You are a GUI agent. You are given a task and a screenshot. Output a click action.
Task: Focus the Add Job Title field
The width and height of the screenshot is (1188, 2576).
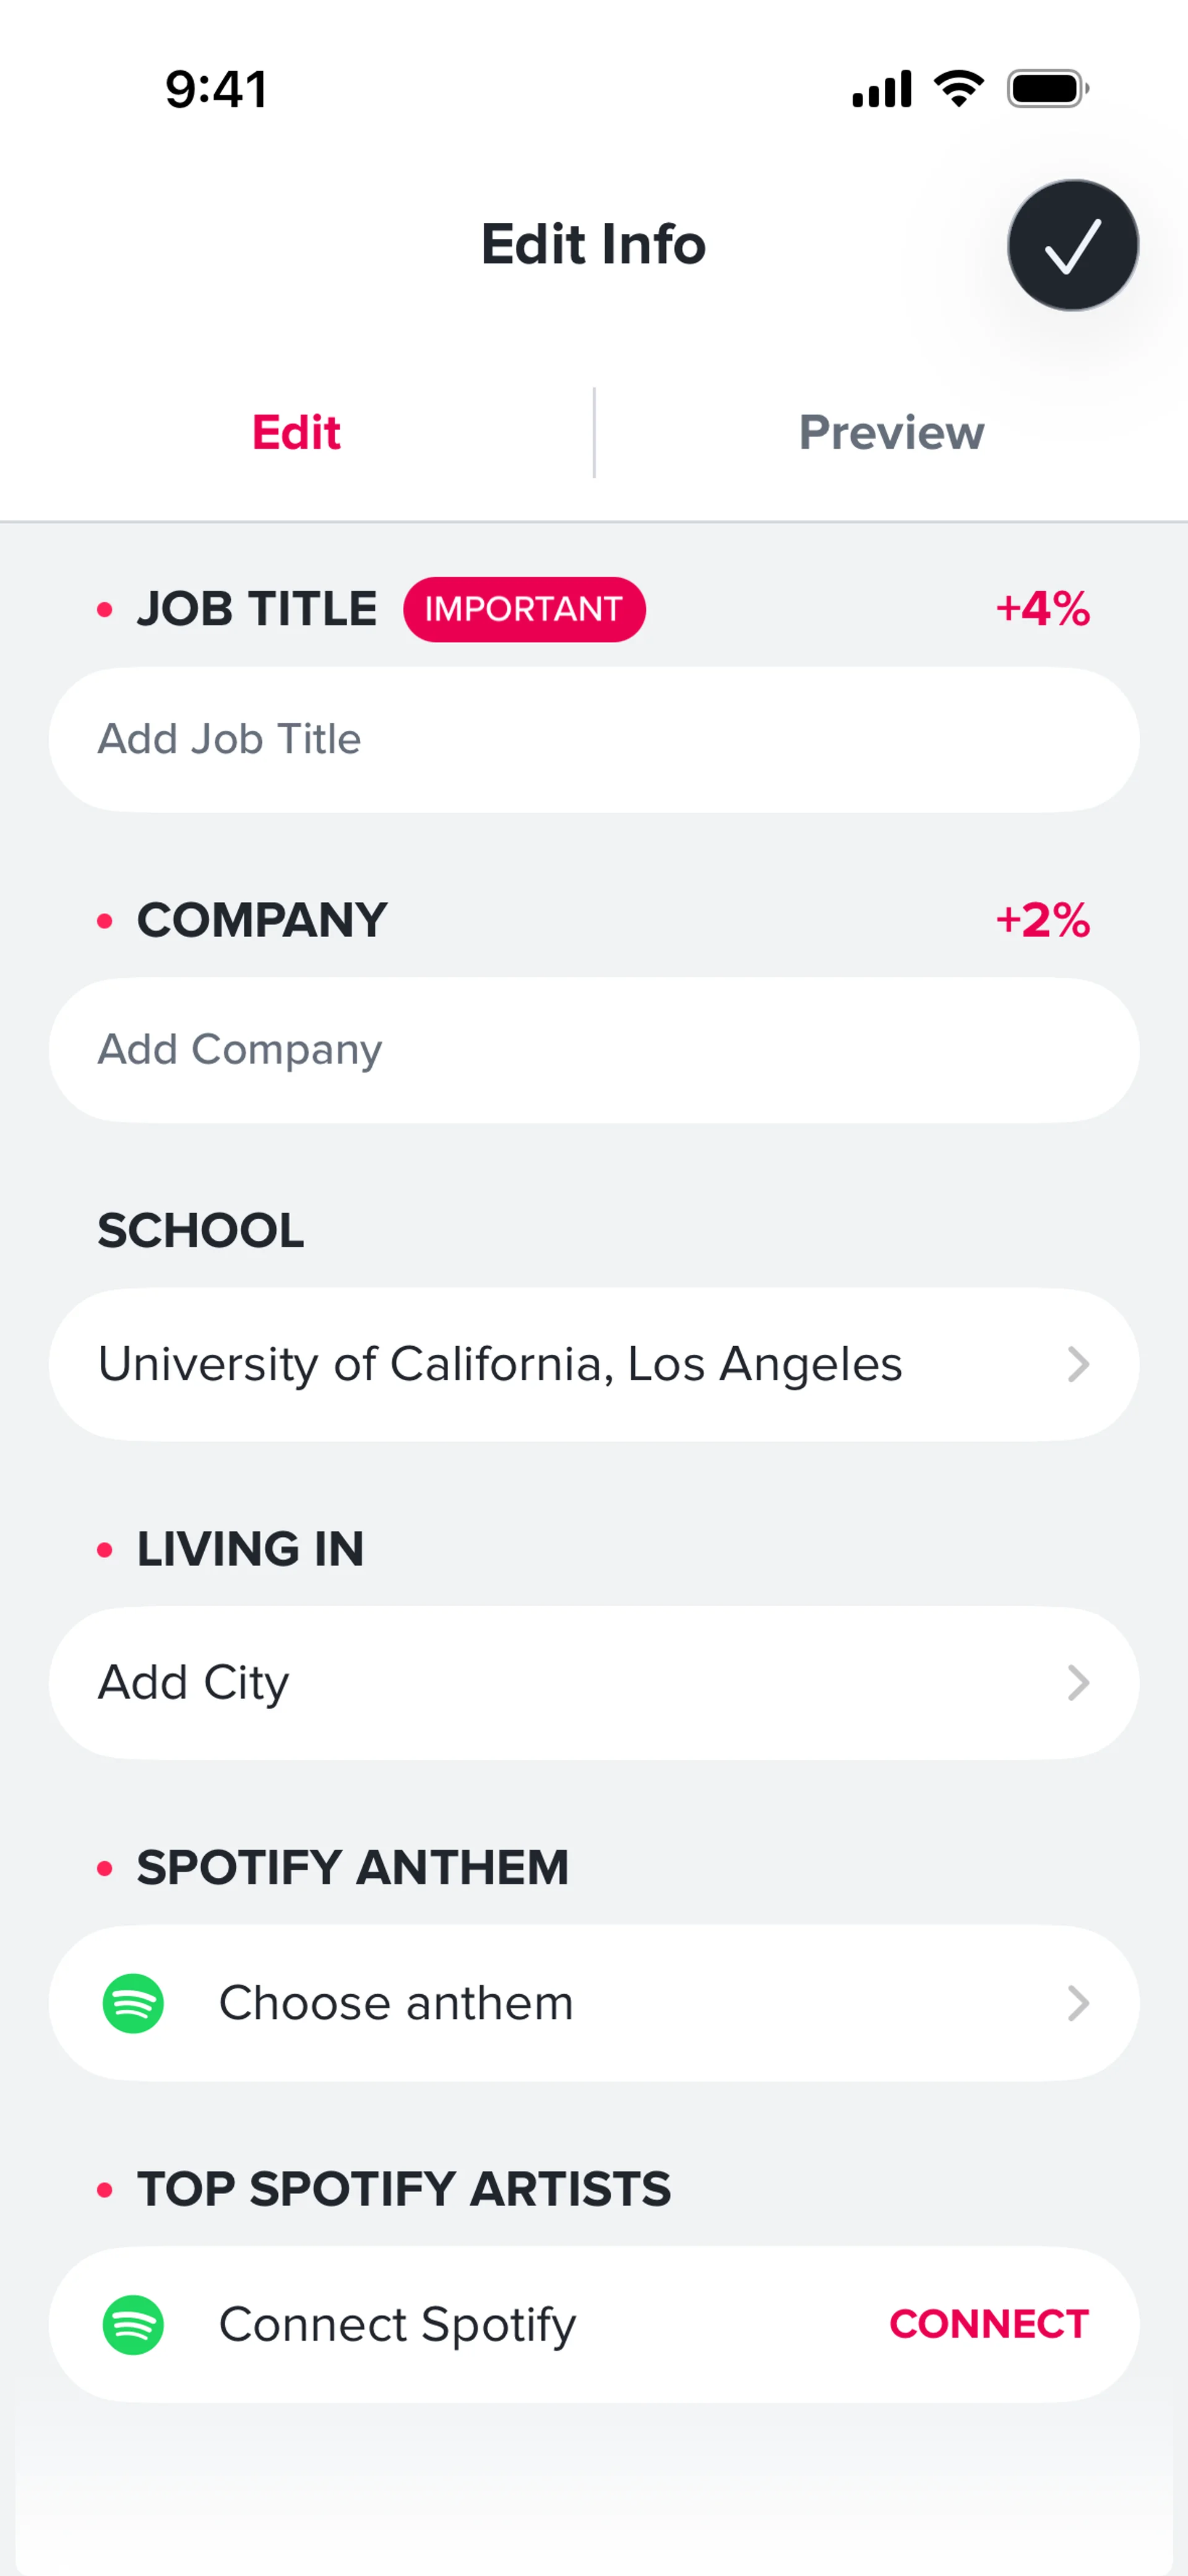594,740
